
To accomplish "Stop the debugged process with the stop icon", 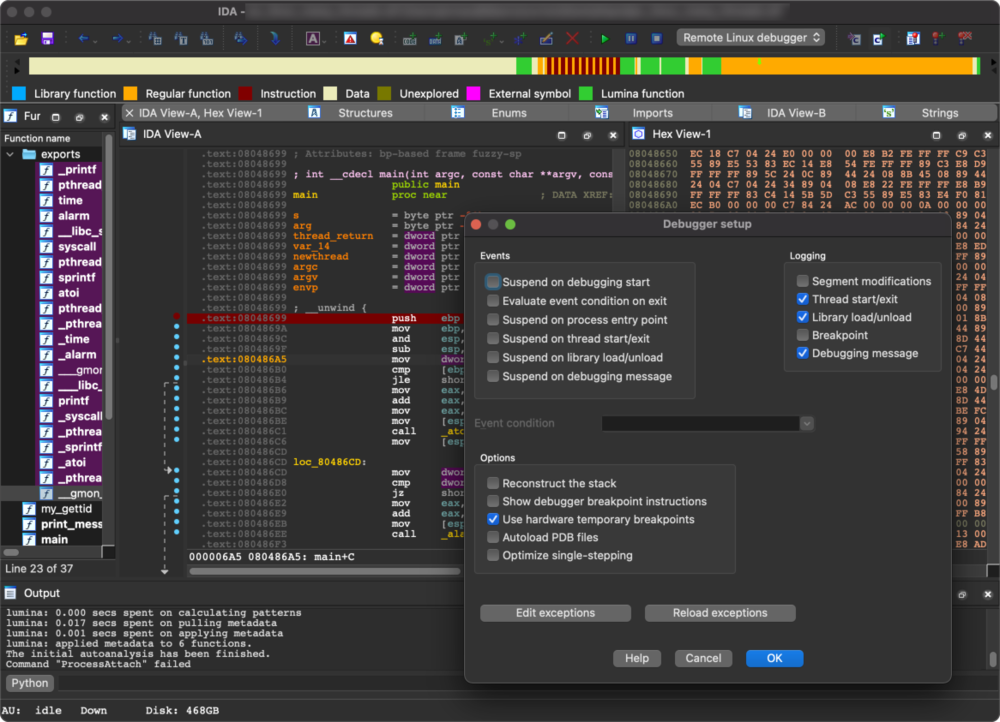I will (657, 37).
